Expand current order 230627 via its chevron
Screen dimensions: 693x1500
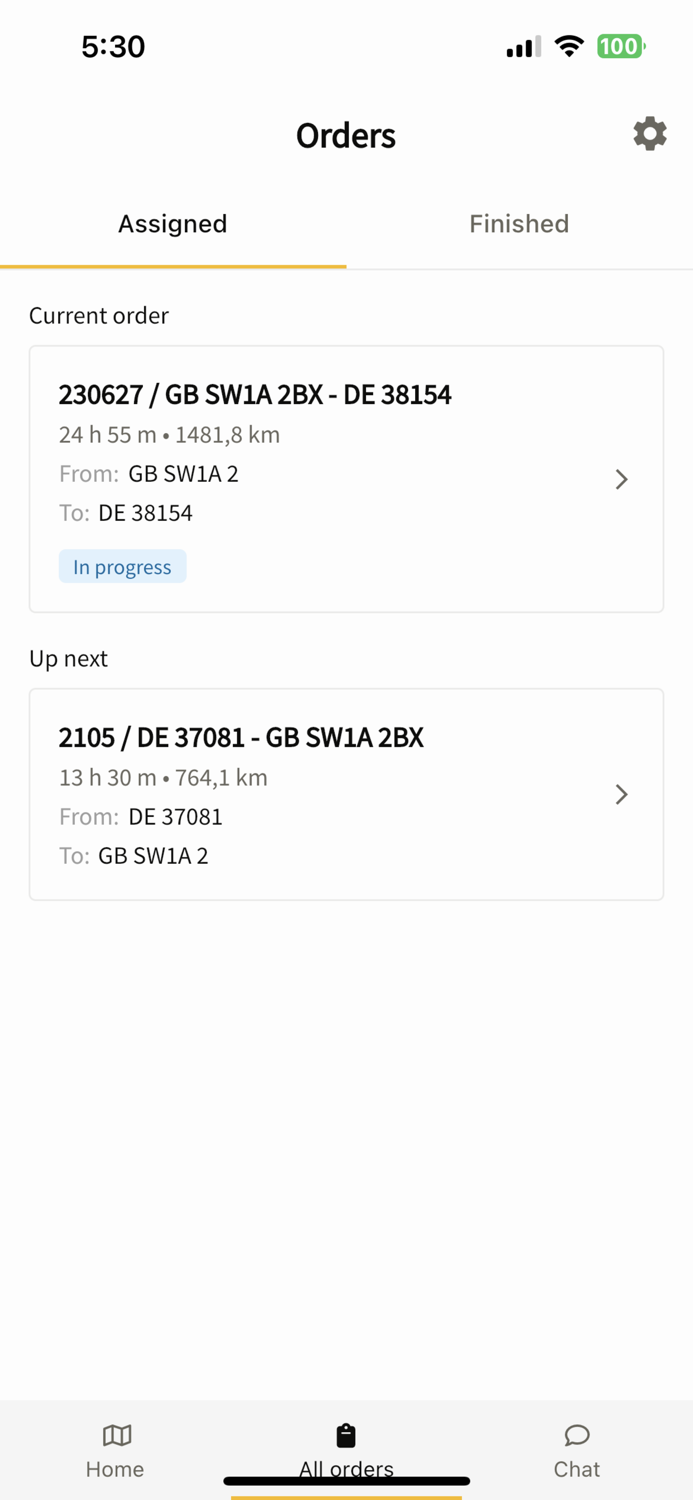tap(621, 479)
